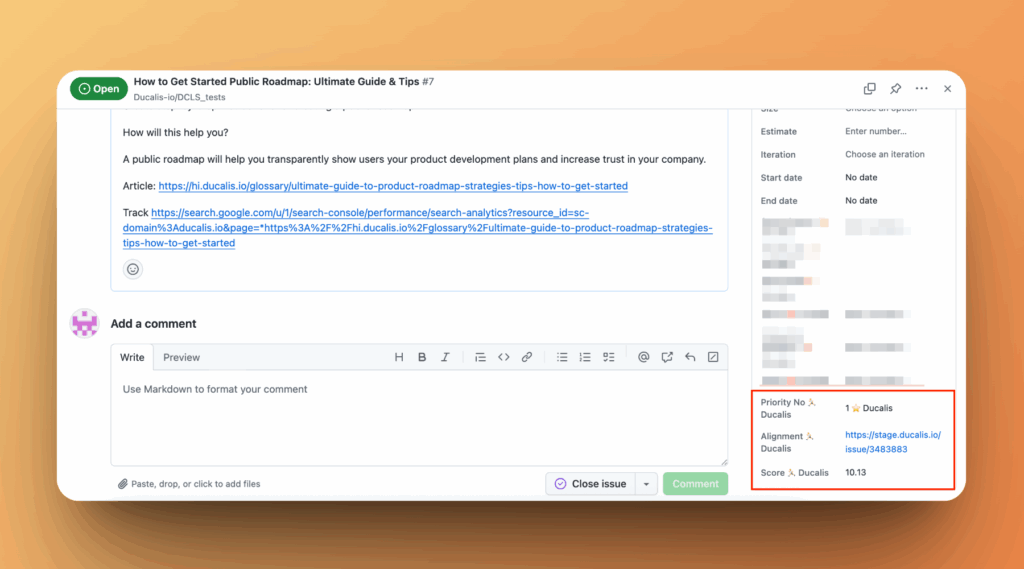This screenshot has width=1024, height=569.
Task: Open the three-dot more options menu
Action: click(921, 88)
